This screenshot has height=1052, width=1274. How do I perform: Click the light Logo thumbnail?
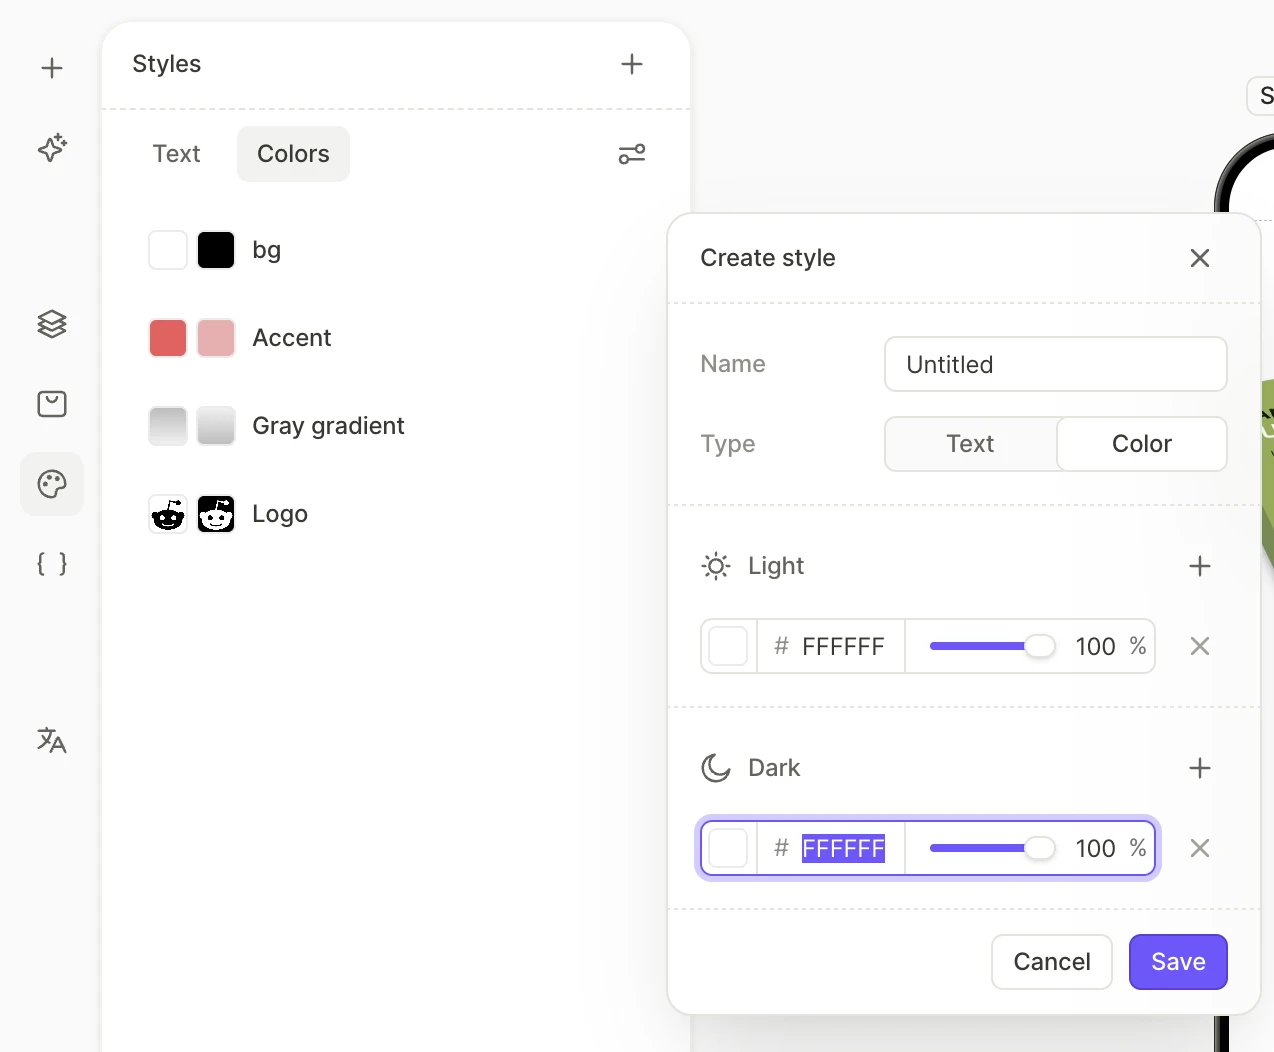[x=168, y=514]
